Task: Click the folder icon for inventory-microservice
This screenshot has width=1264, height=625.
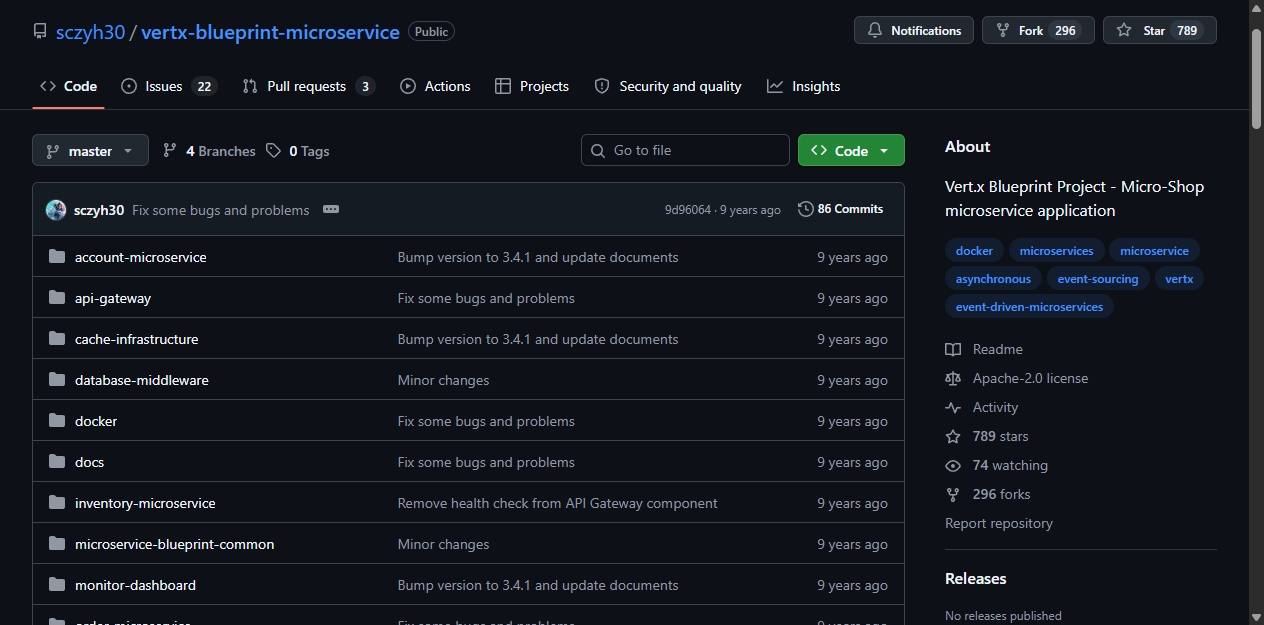Action: (x=57, y=503)
